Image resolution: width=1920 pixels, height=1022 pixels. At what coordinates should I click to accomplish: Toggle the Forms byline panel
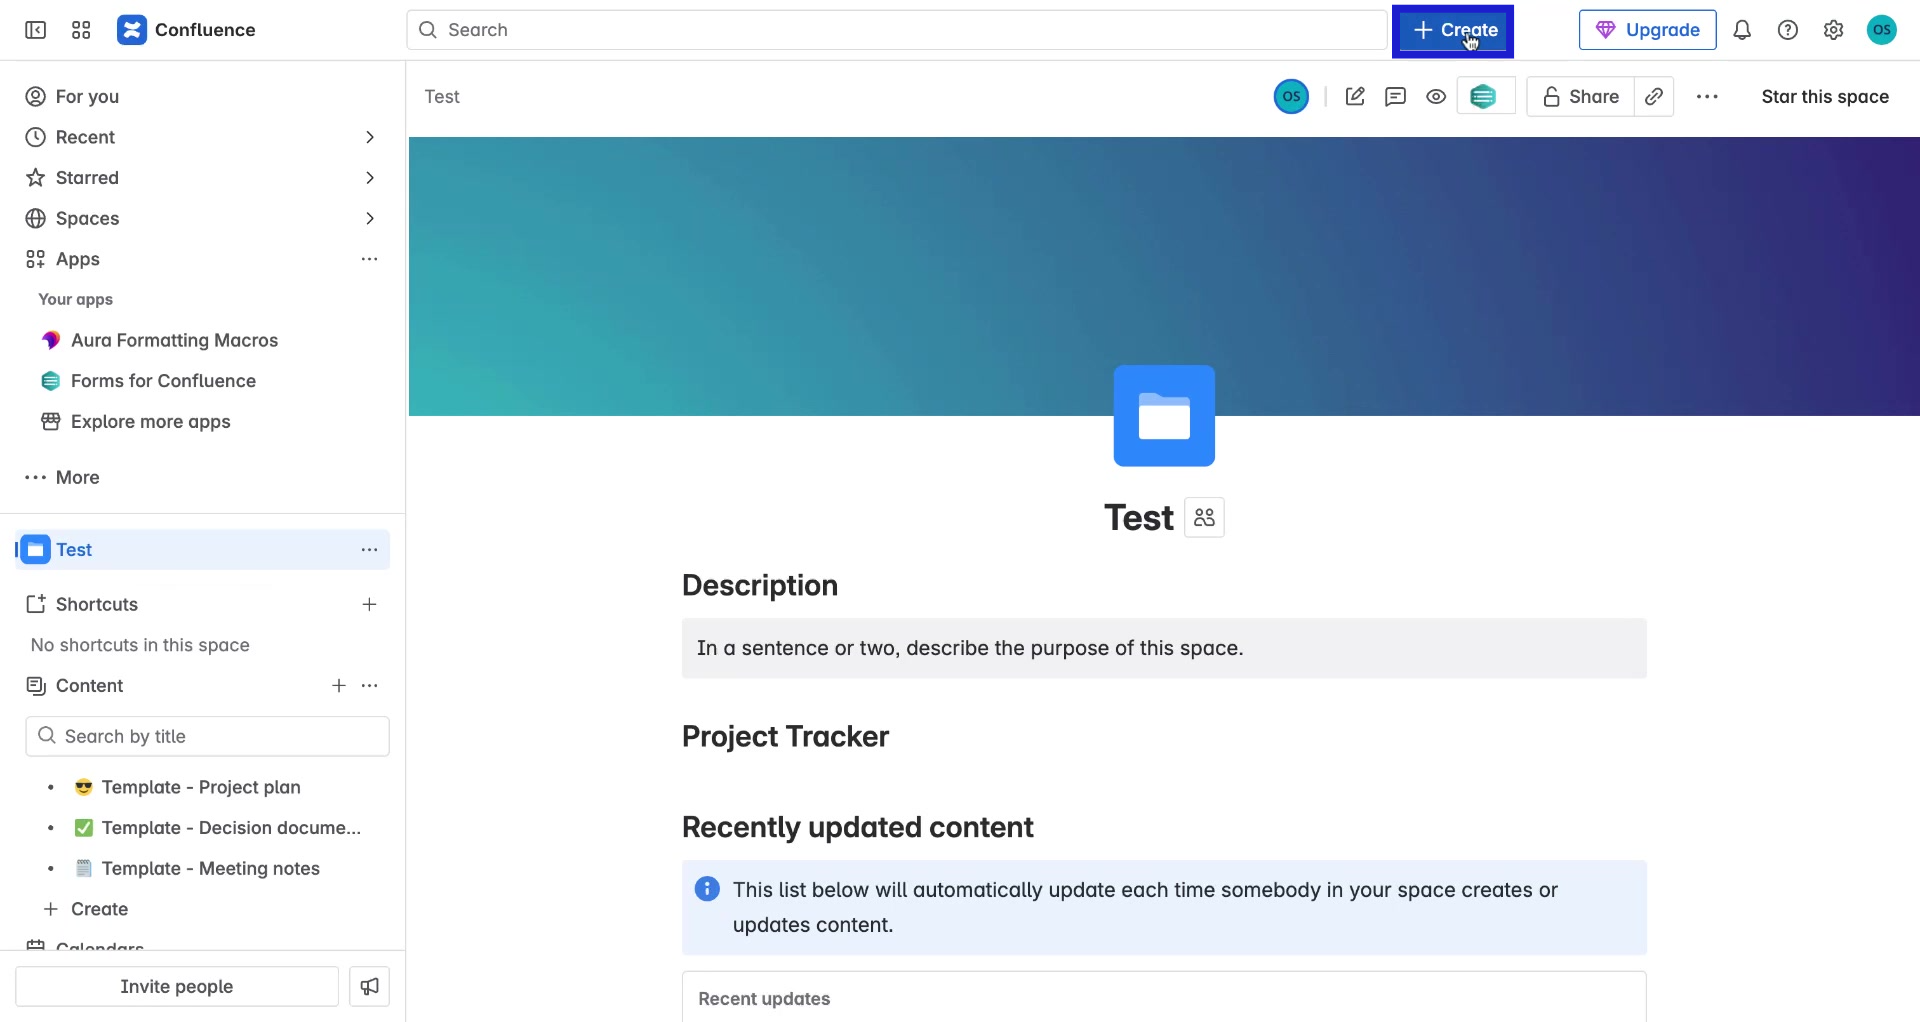tap(1486, 96)
